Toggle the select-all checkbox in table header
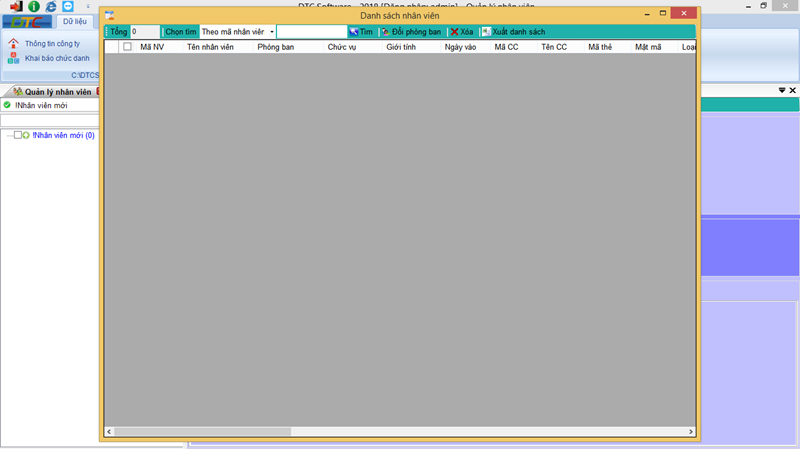The image size is (800, 449). [x=127, y=47]
